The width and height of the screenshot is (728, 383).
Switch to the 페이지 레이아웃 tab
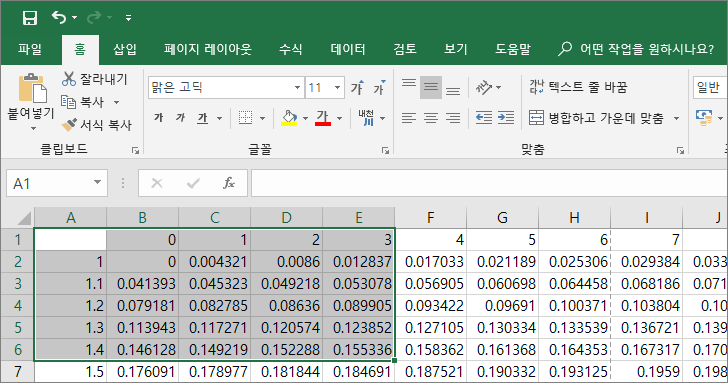pyautogui.click(x=208, y=49)
